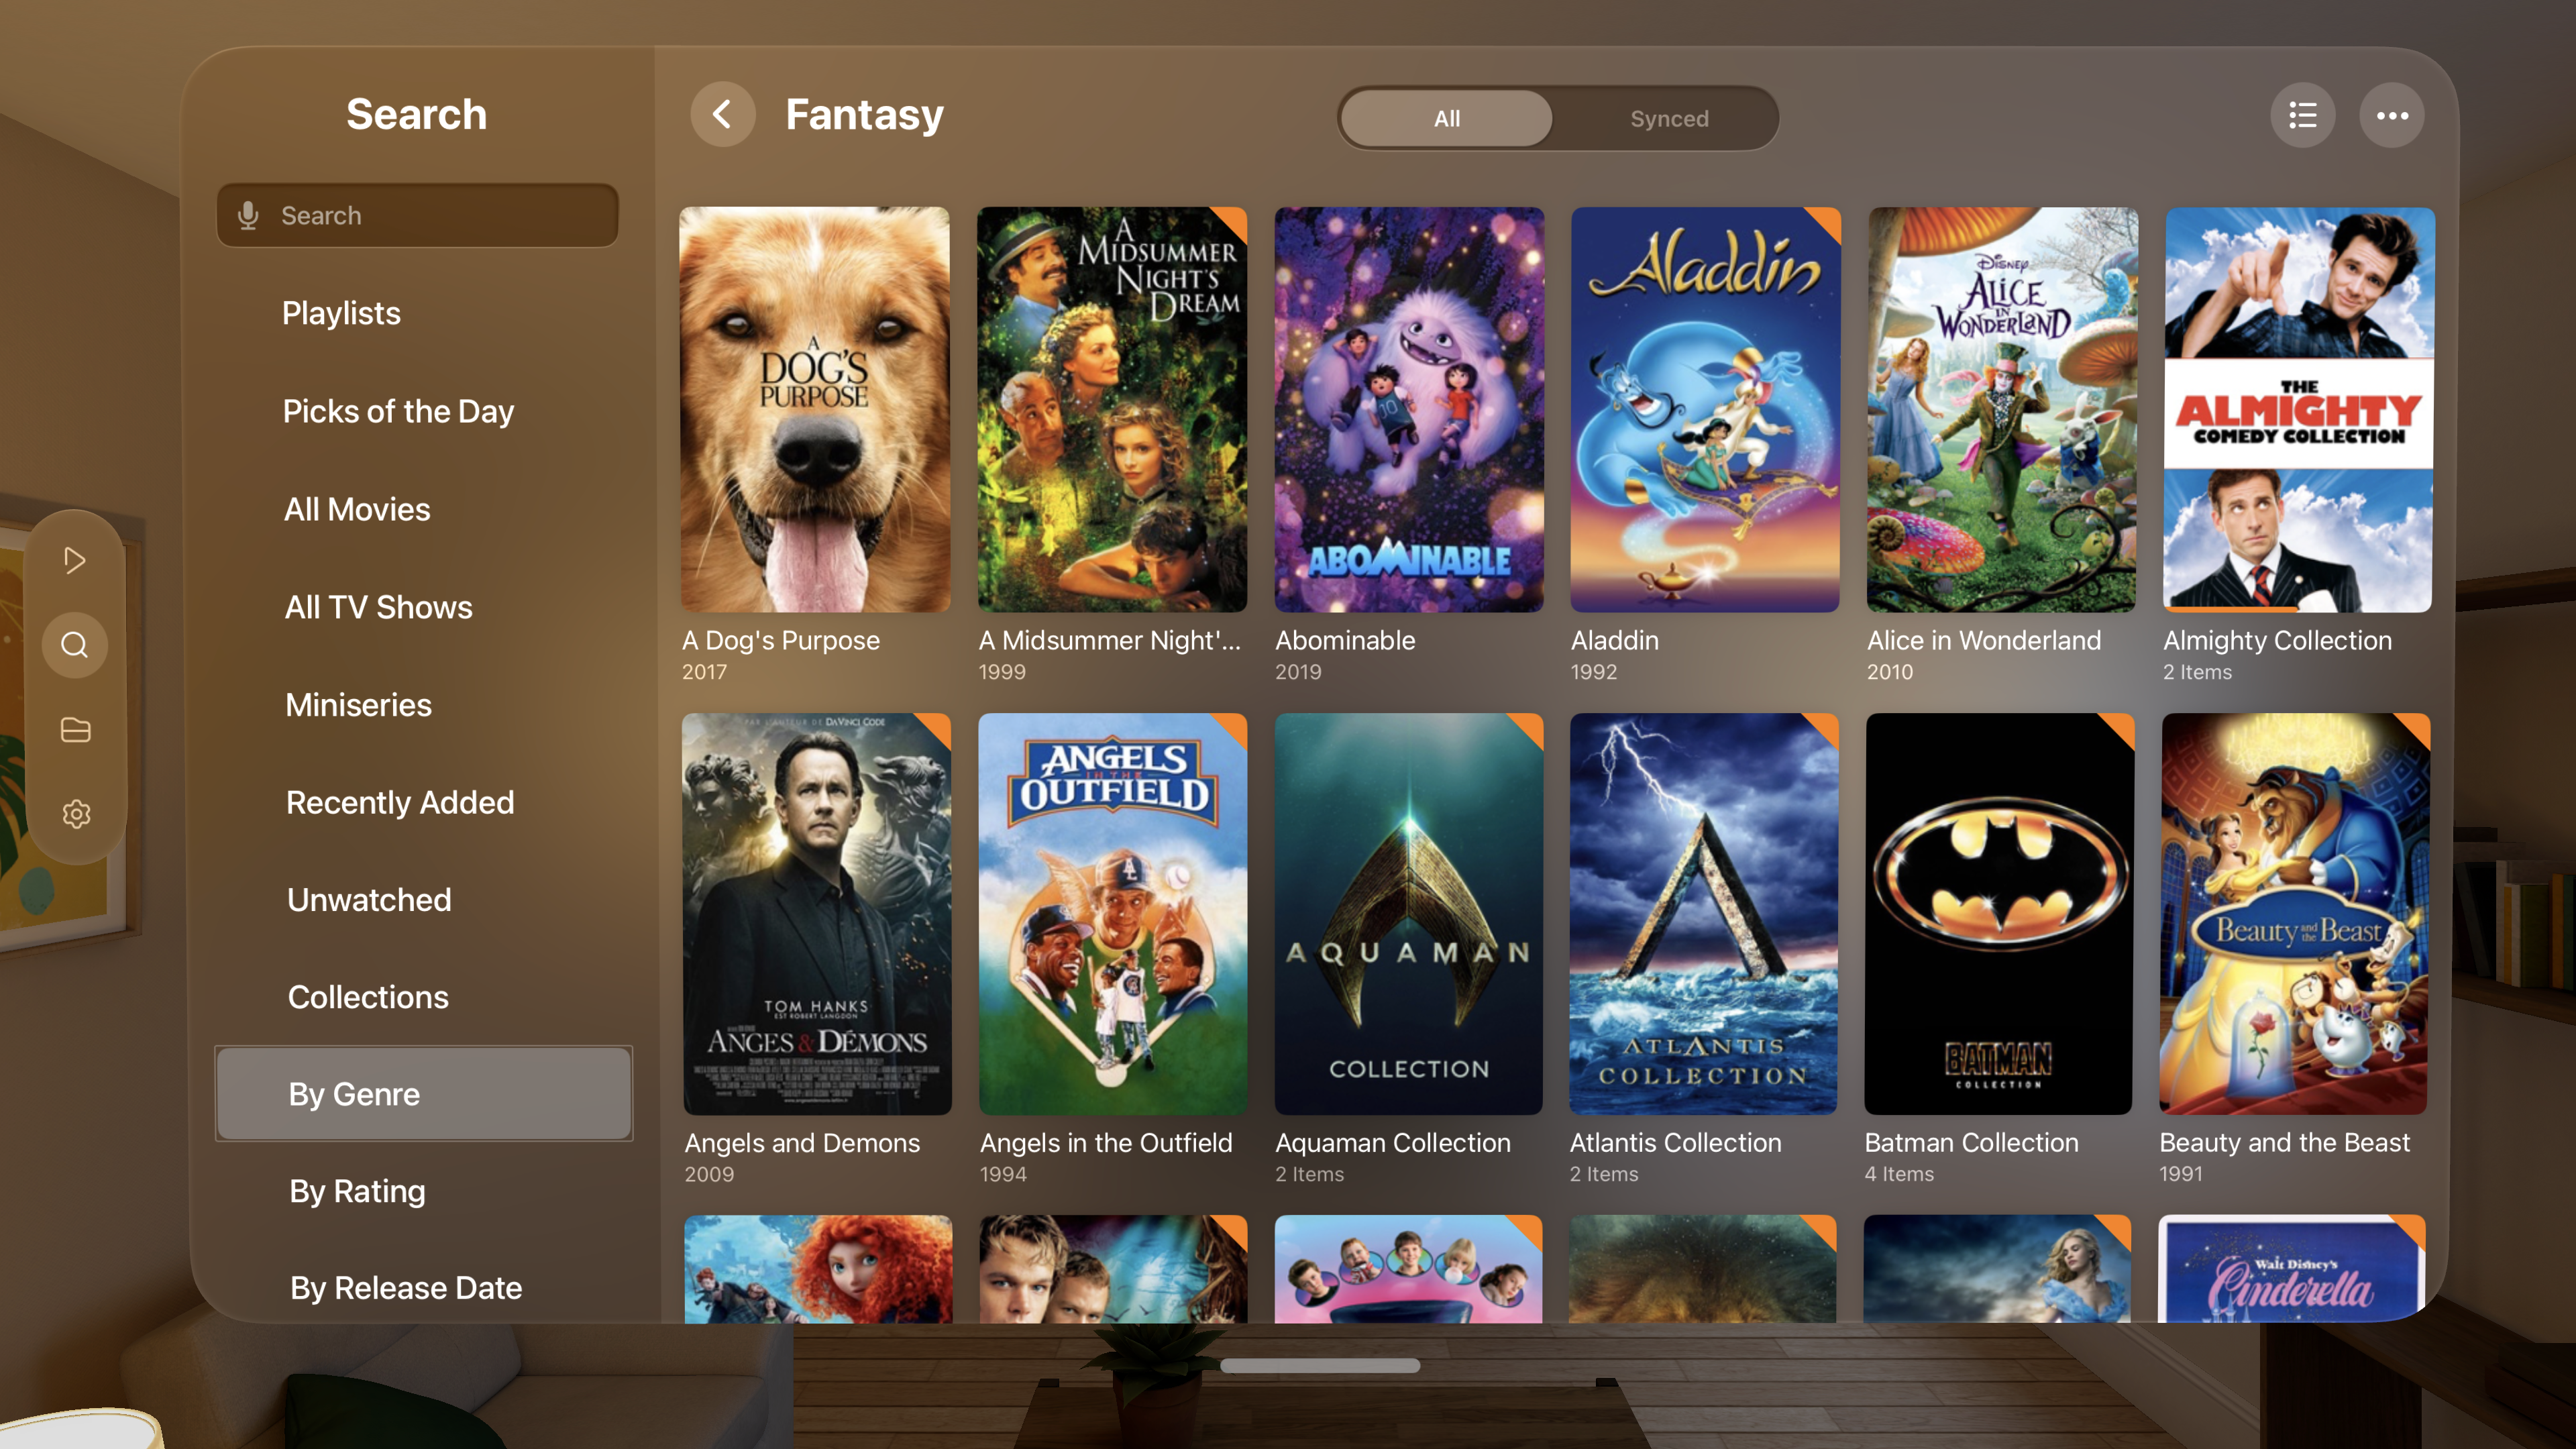Open the Atlantis Collection poster
Image resolution: width=2576 pixels, height=1449 pixels.
[x=1704, y=914]
